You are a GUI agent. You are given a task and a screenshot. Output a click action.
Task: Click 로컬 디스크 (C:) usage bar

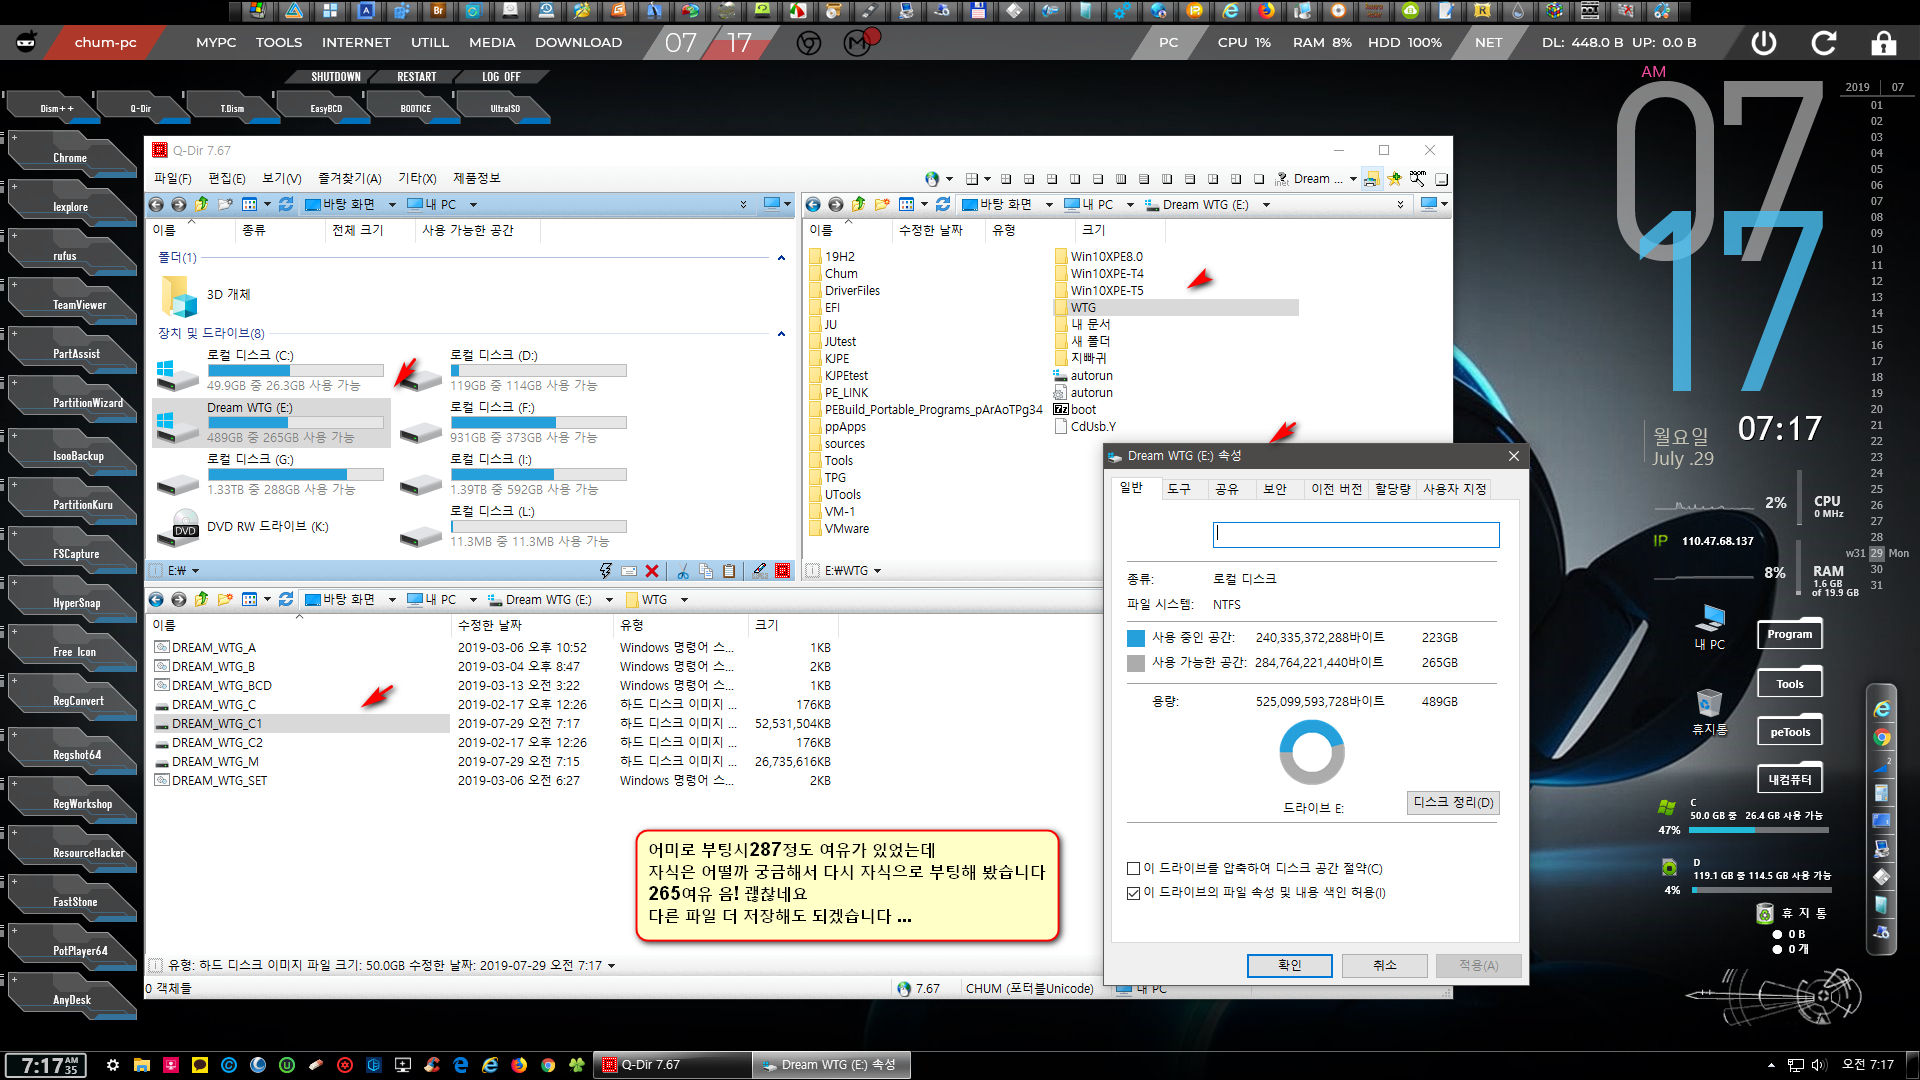(295, 370)
